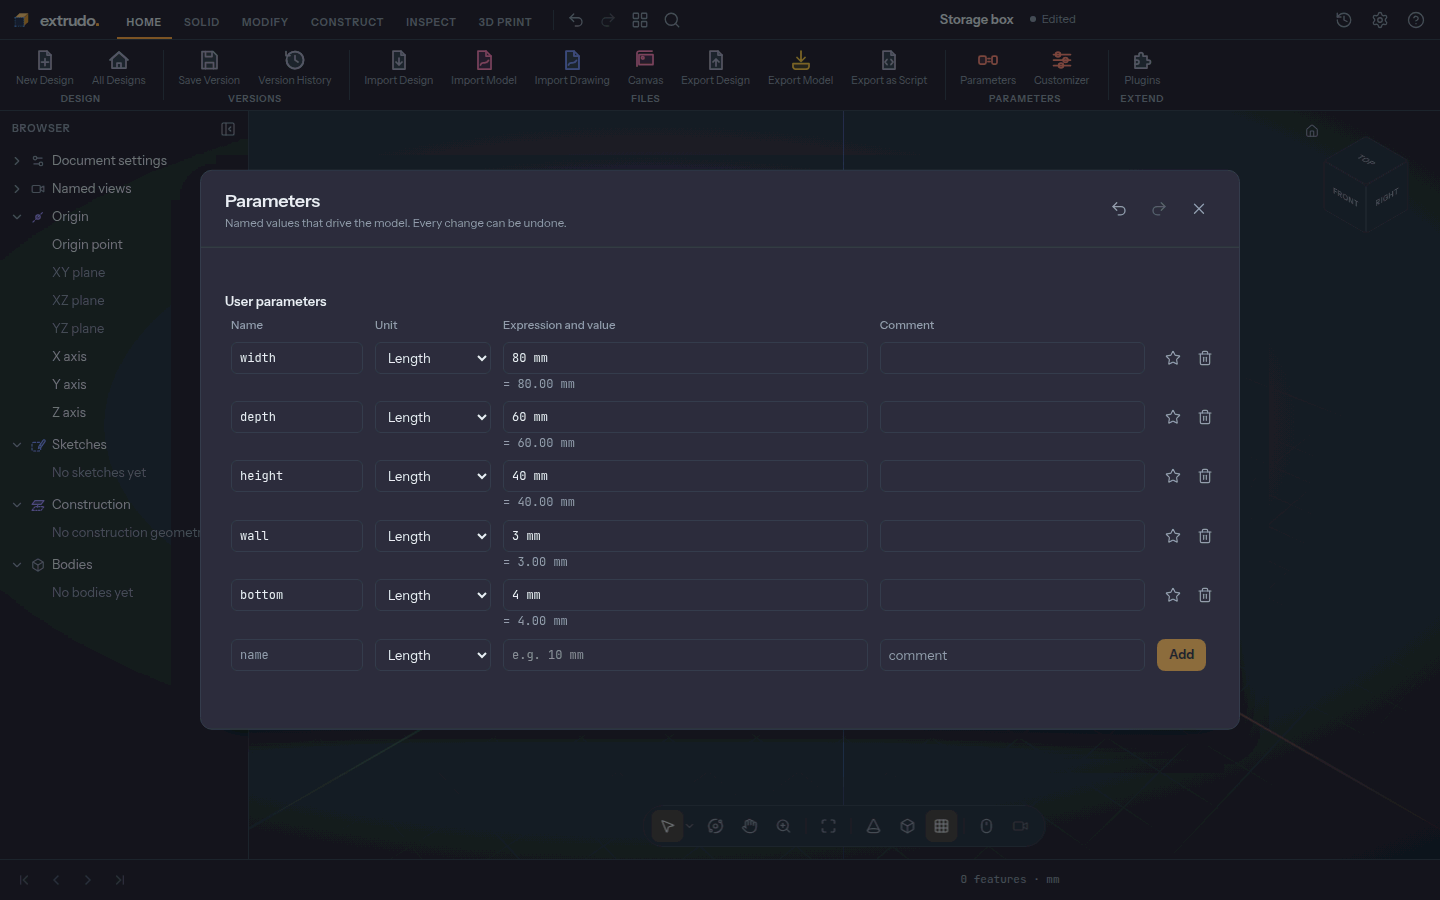Close the Parameters dialog

[1199, 209]
